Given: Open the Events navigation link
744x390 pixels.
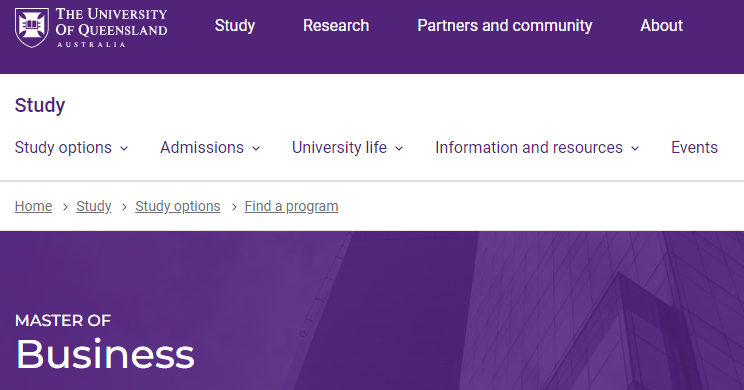Looking at the screenshot, I should tap(694, 148).
